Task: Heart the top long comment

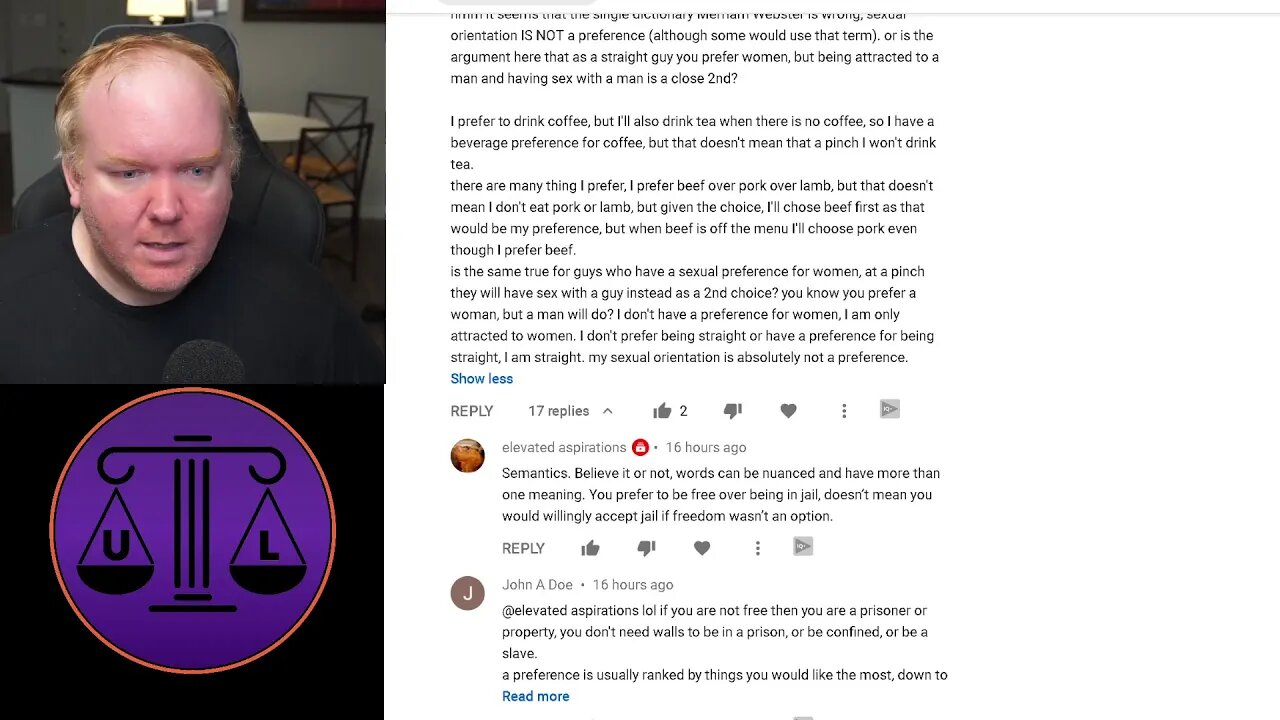Action: (x=788, y=411)
